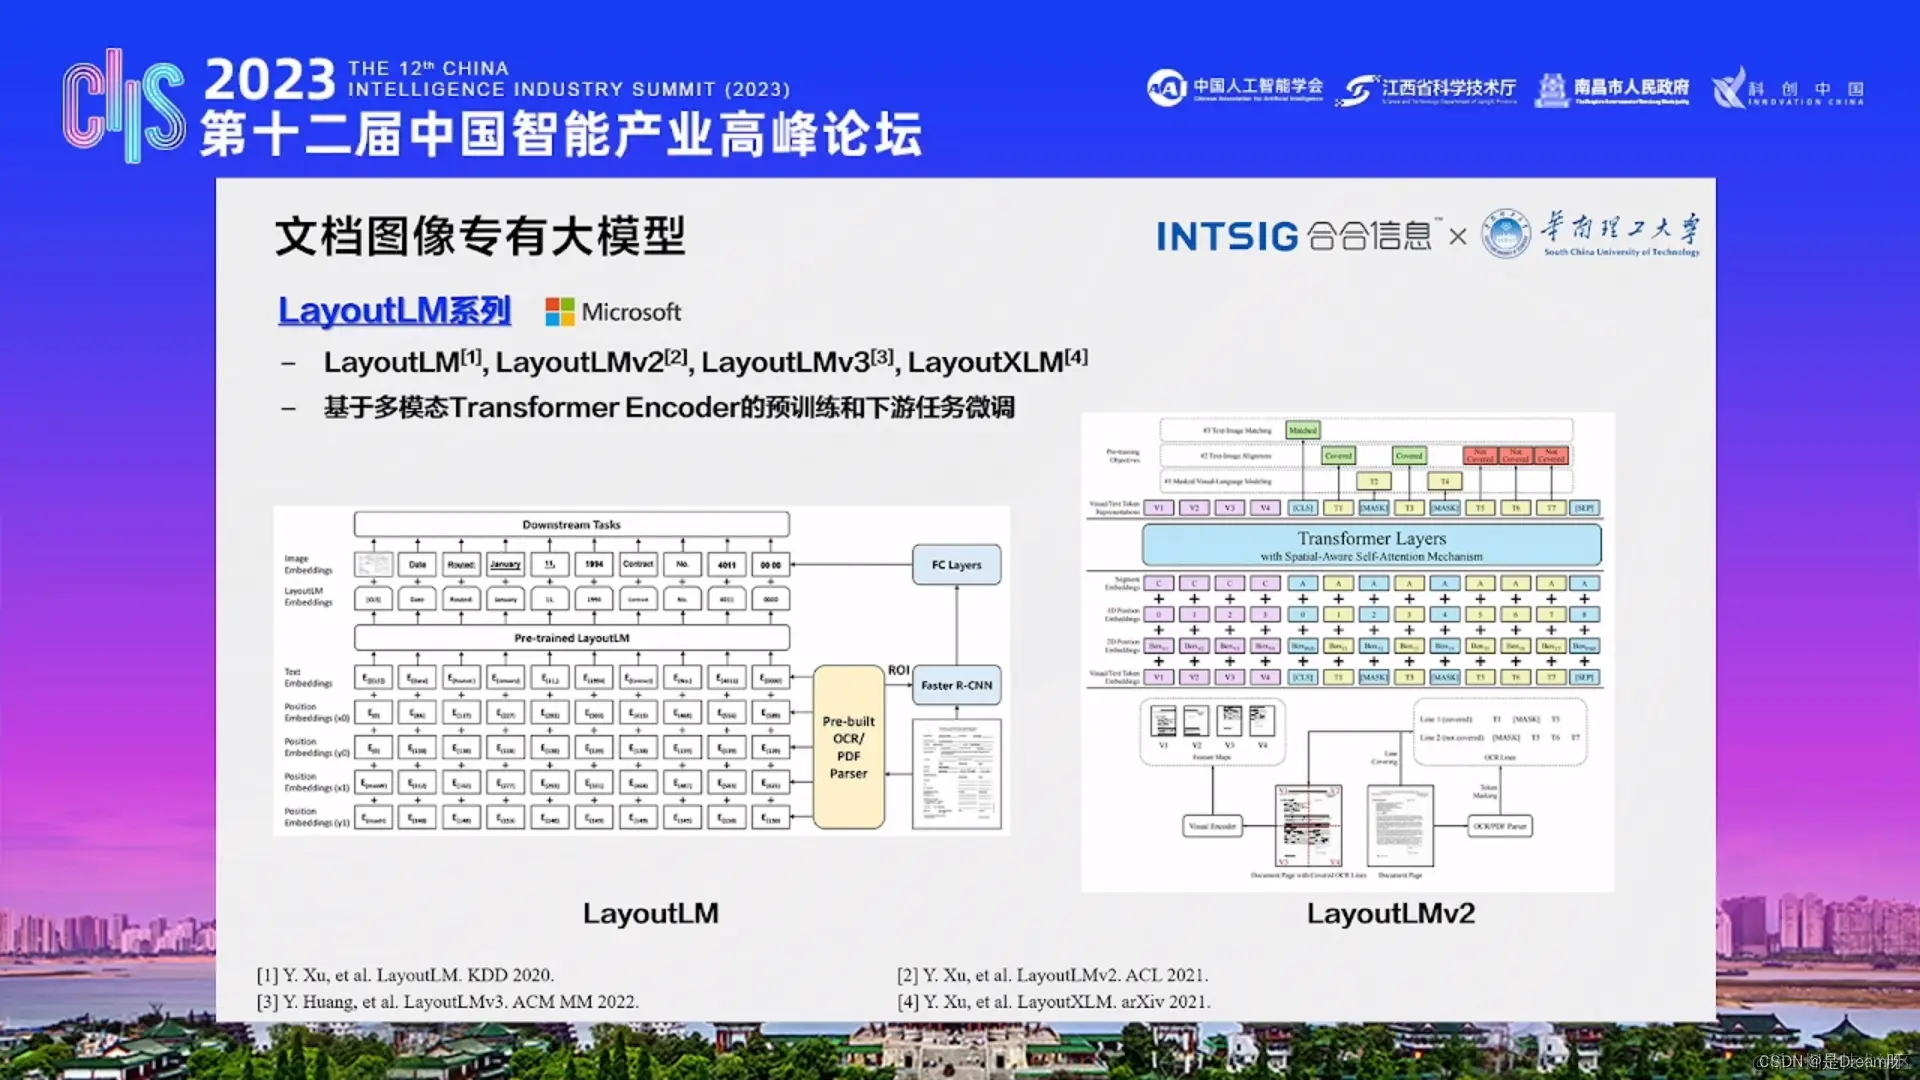The image size is (1920, 1080).
Task: Click the CAAI association logo
Action: (x=1166, y=88)
